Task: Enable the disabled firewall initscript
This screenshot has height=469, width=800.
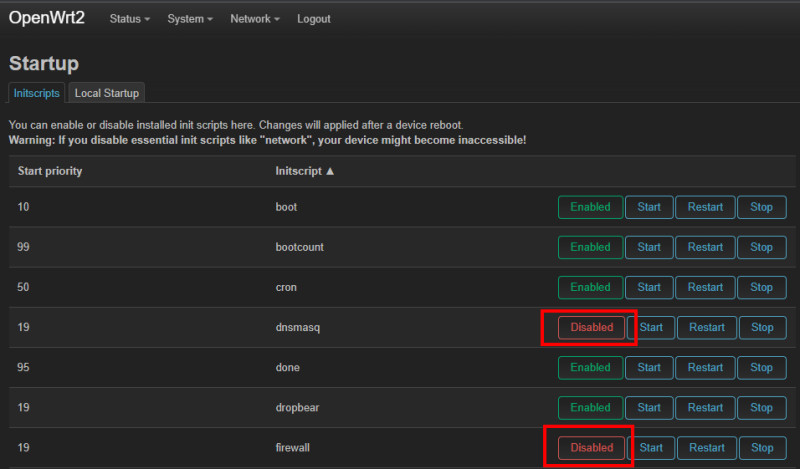Action: tap(591, 447)
